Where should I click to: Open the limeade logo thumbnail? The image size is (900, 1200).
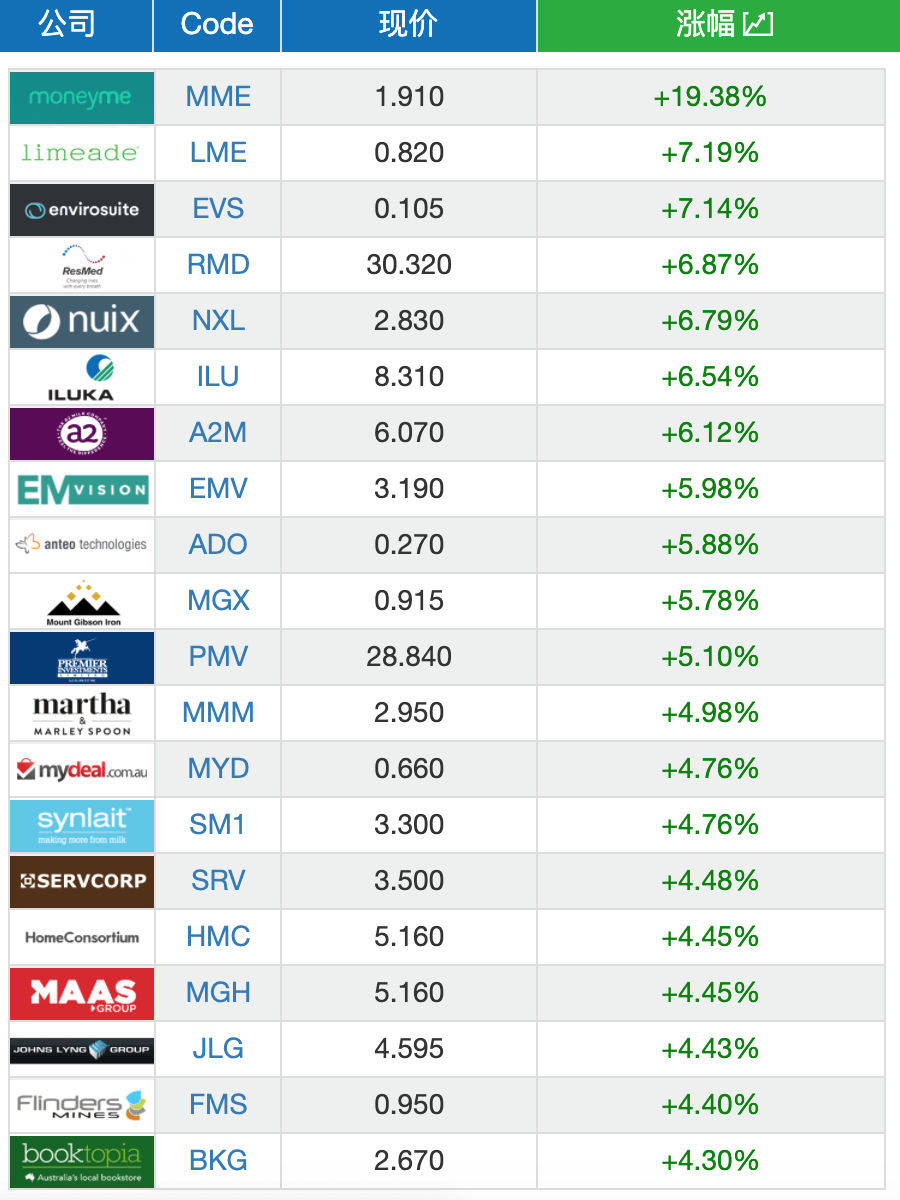81,153
